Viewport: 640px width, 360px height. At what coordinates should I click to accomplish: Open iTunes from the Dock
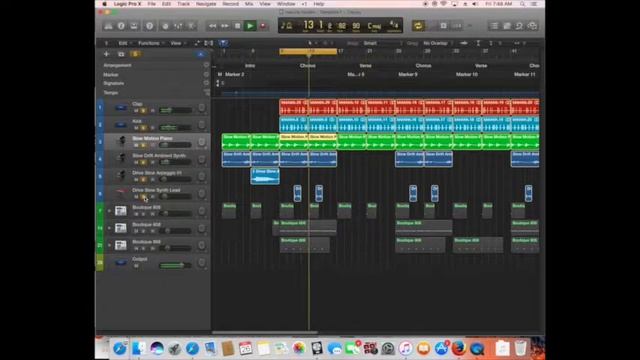(x=405, y=349)
